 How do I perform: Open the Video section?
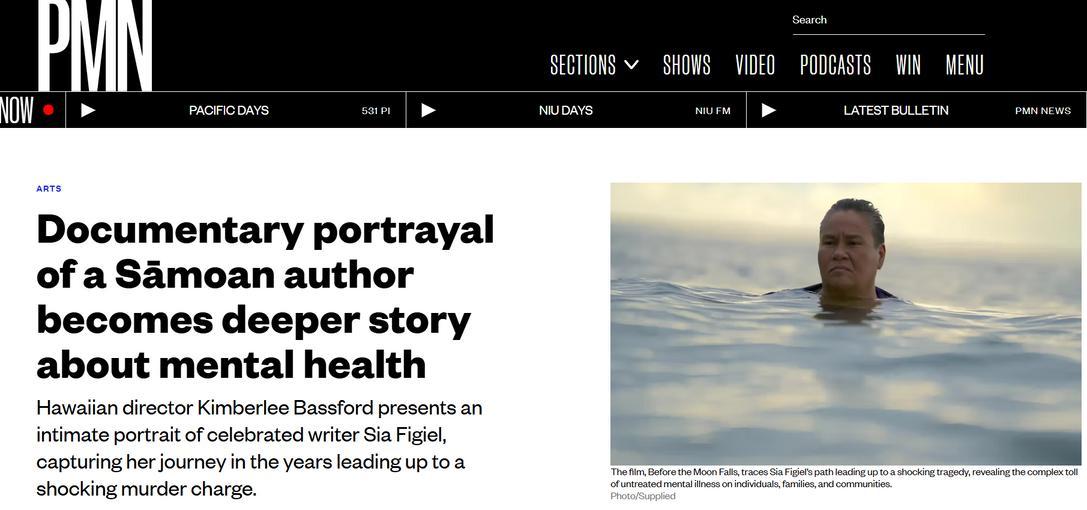point(755,65)
